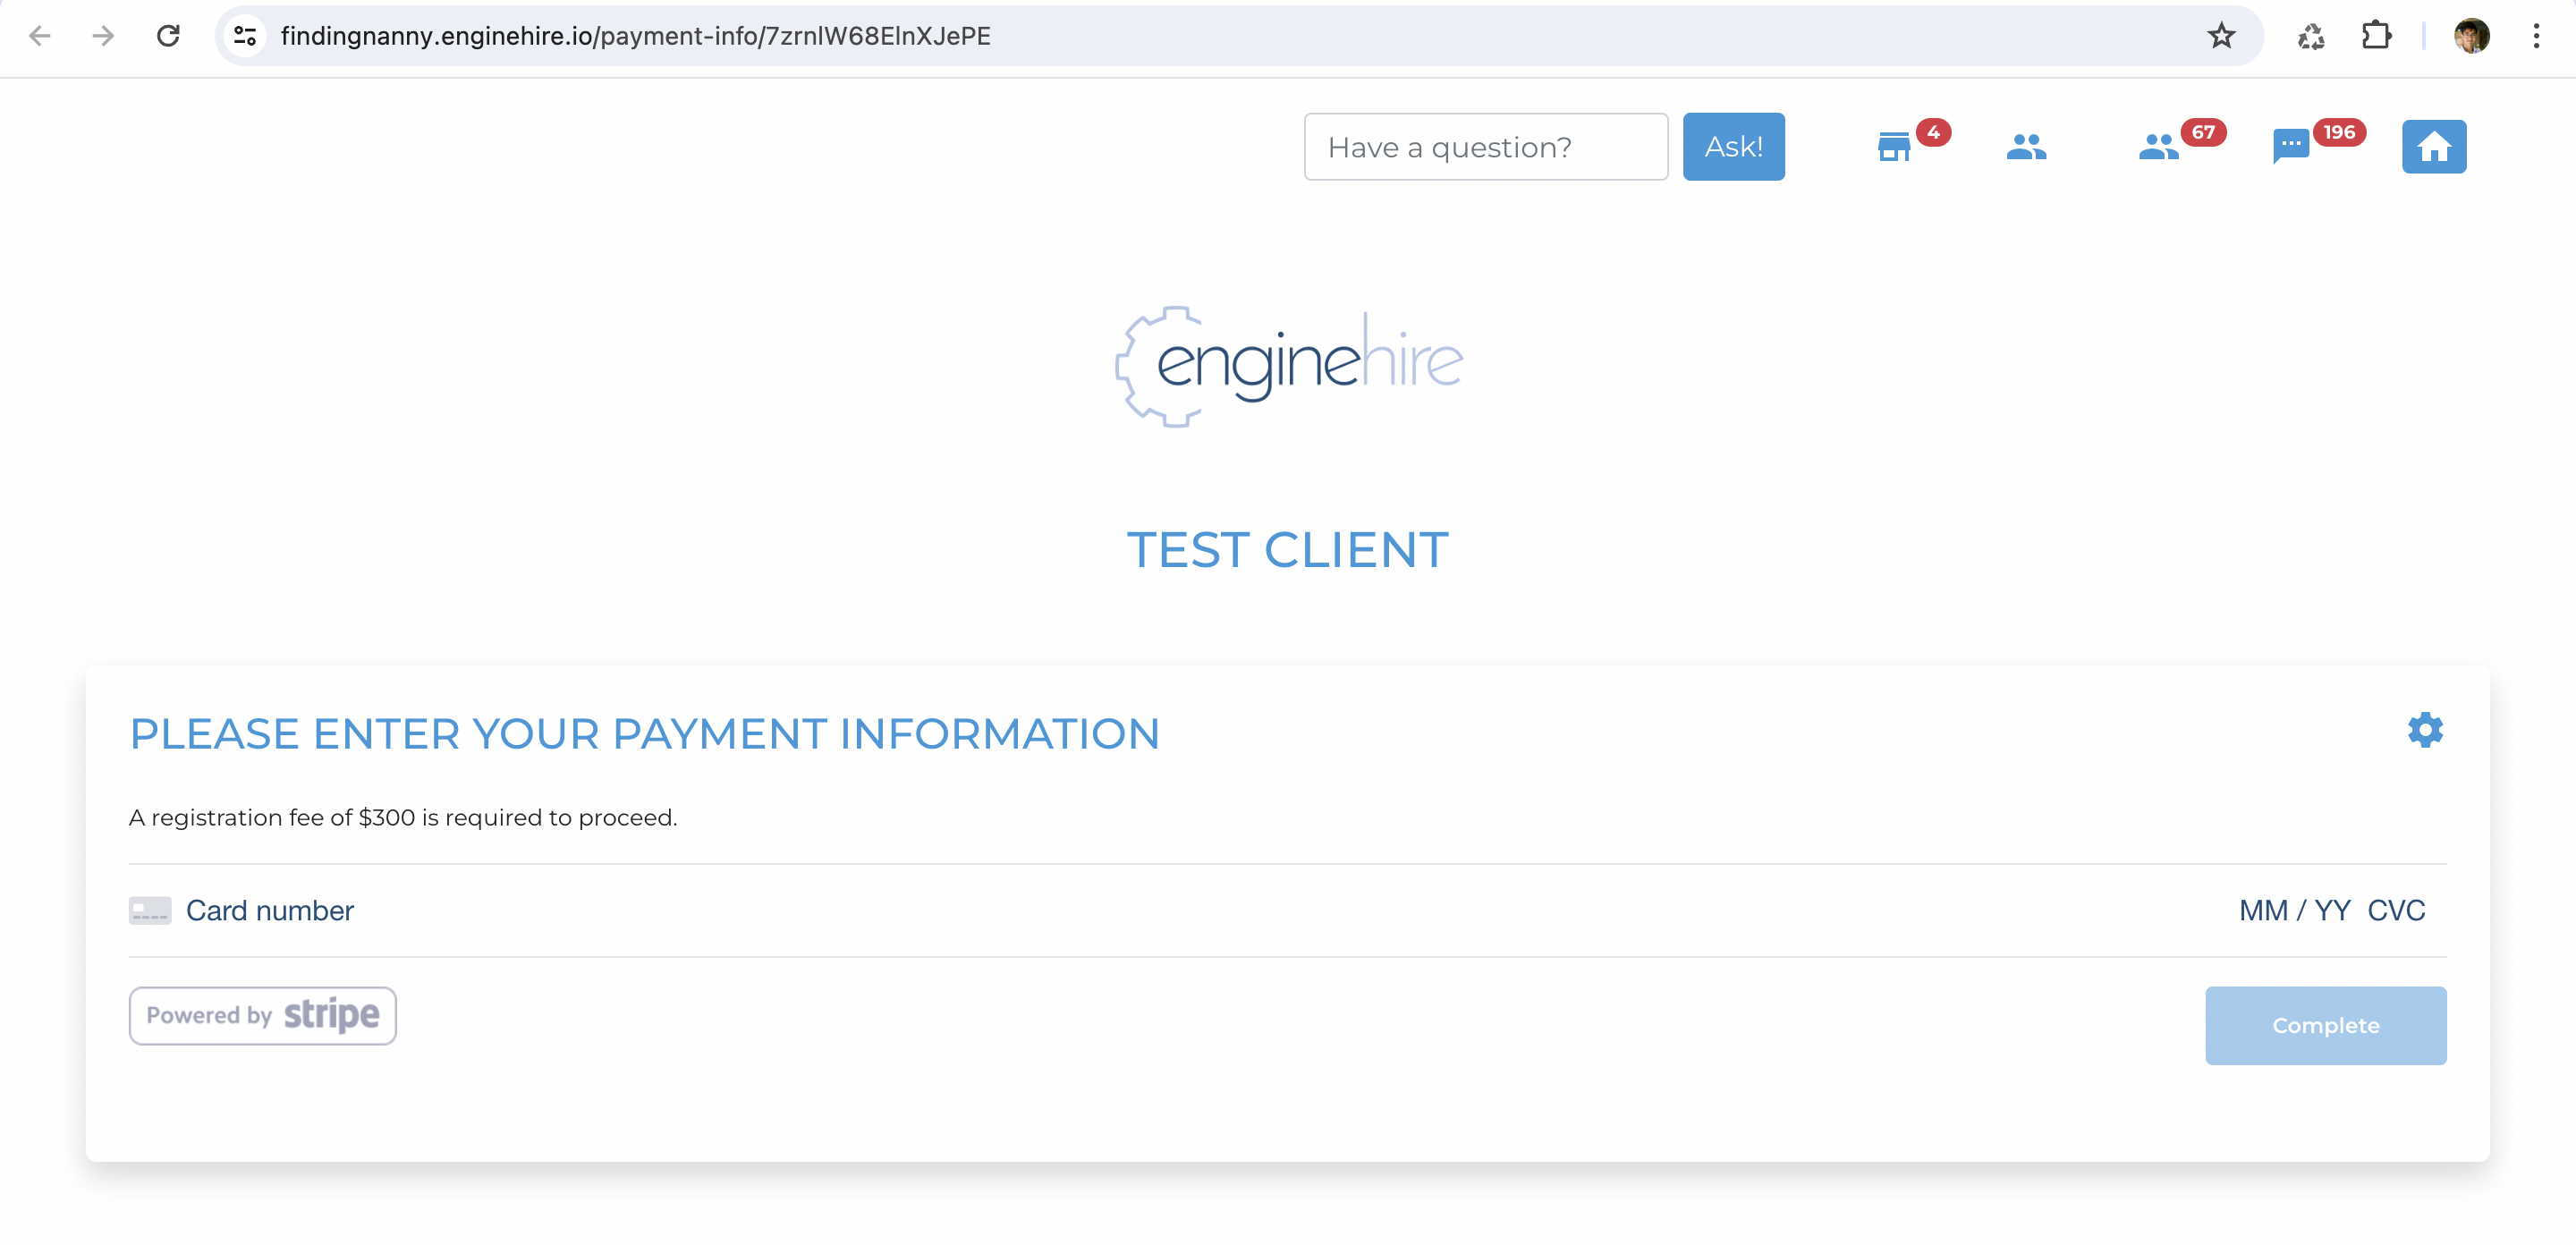The height and width of the screenshot is (1245, 2576).
Task: Click the Complete button
Action: pyautogui.click(x=2325, y=1025)
